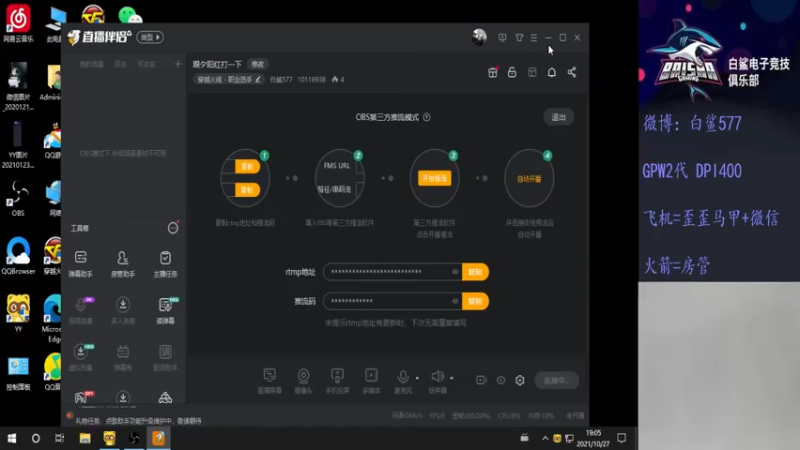Click the 开始推流 step 3 button

coord(435,178)
